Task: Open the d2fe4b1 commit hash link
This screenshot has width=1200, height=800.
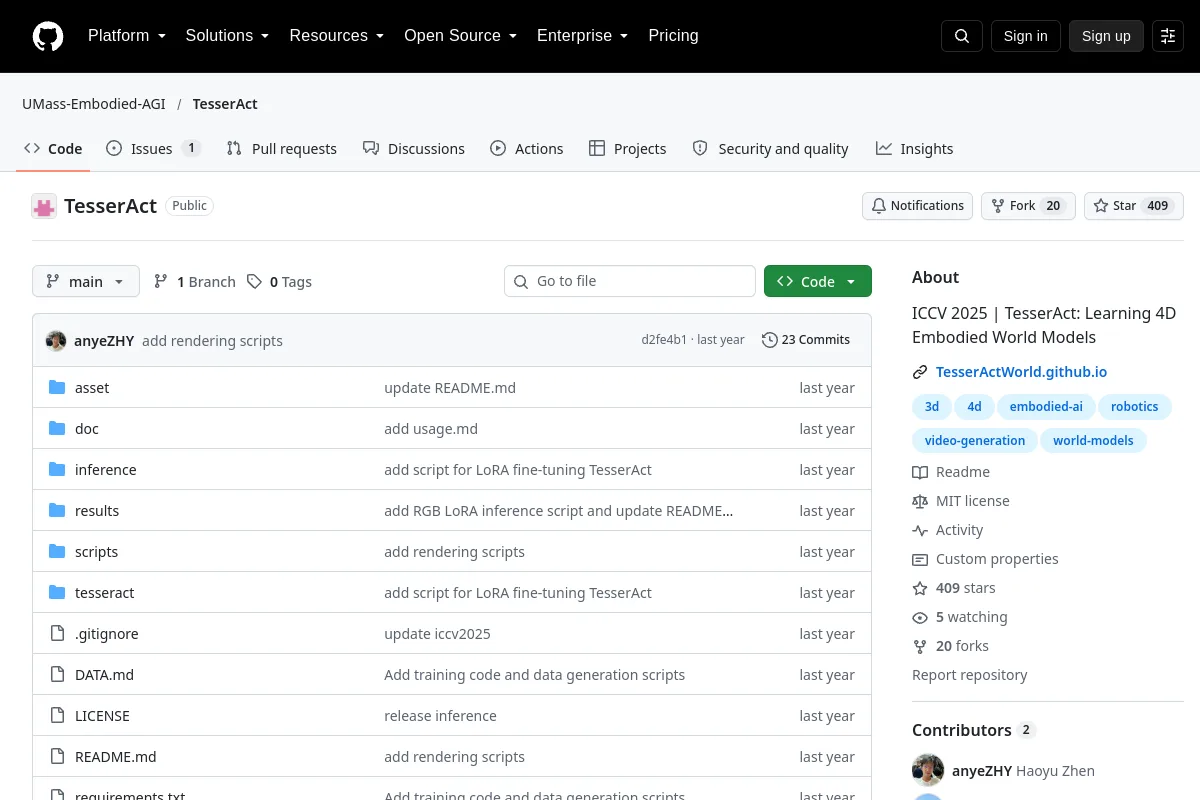Action: pyautogui.click(x=664, y=340)
